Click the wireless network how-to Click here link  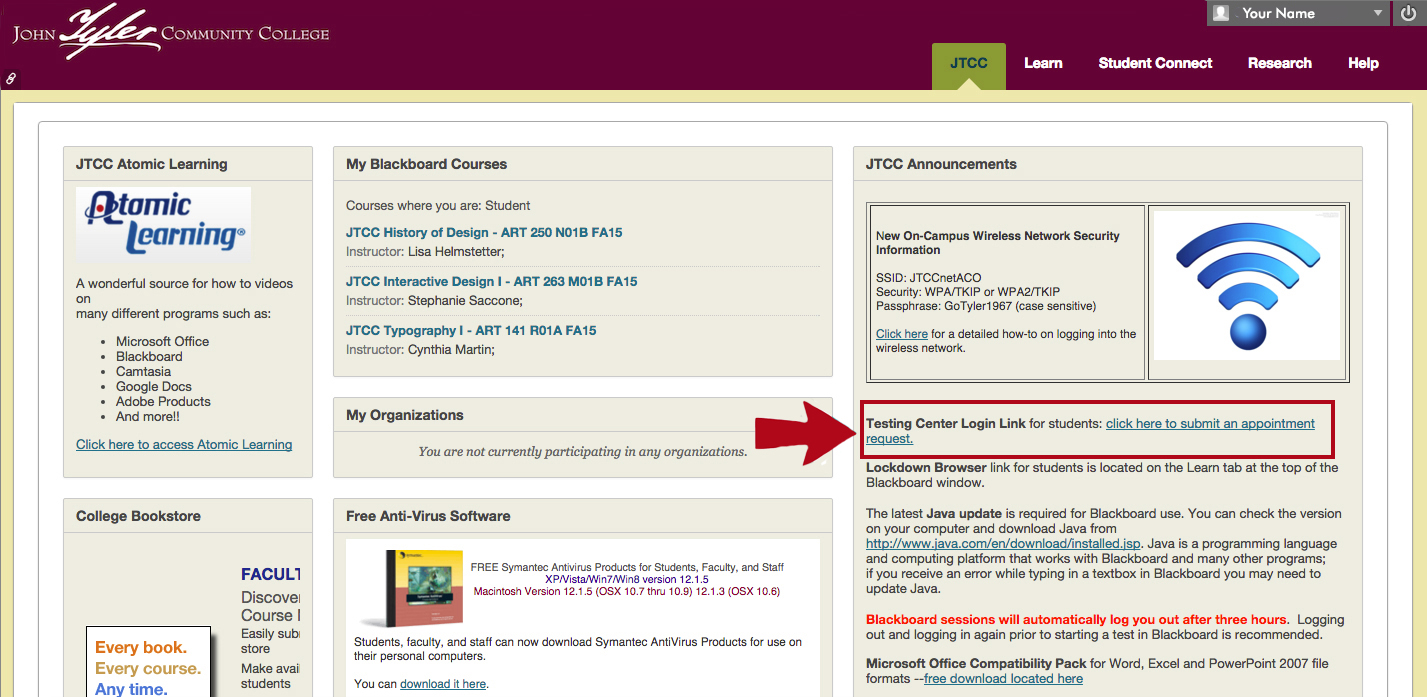902,334
